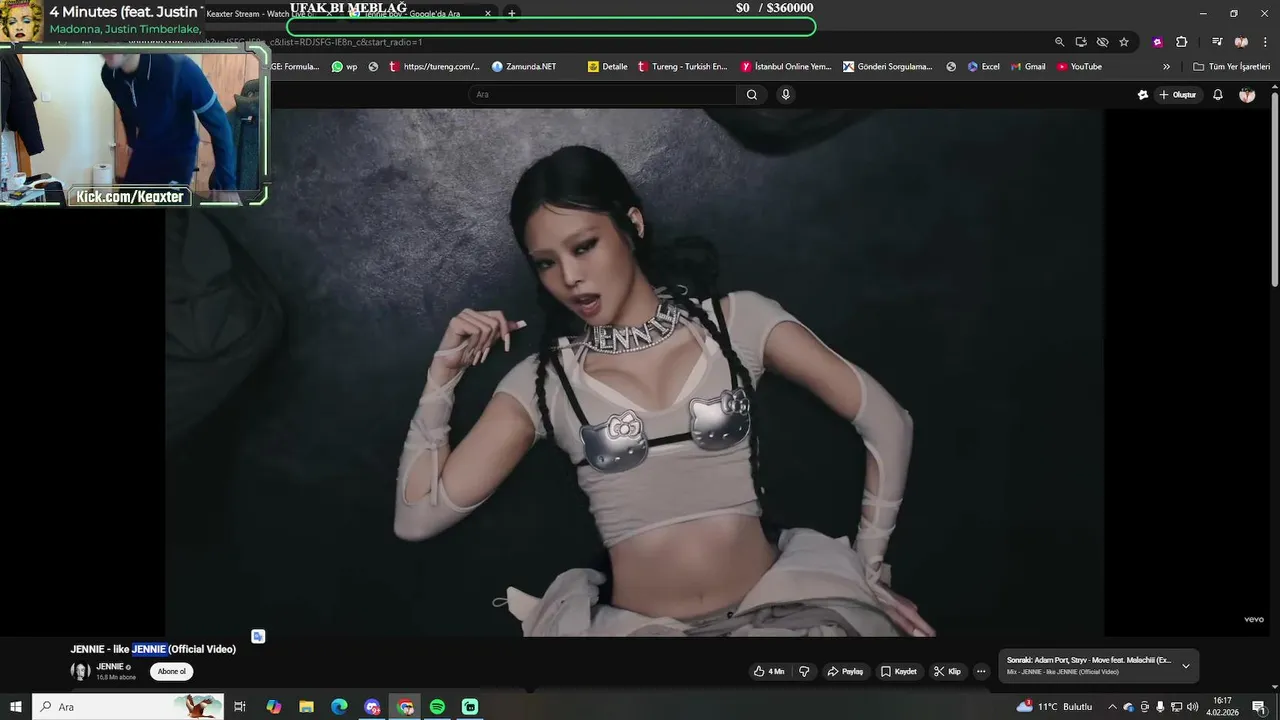This screenshot has width=1280, height=720.
Task: Click the YouTube search magnifier button
Action: [752, 95]
